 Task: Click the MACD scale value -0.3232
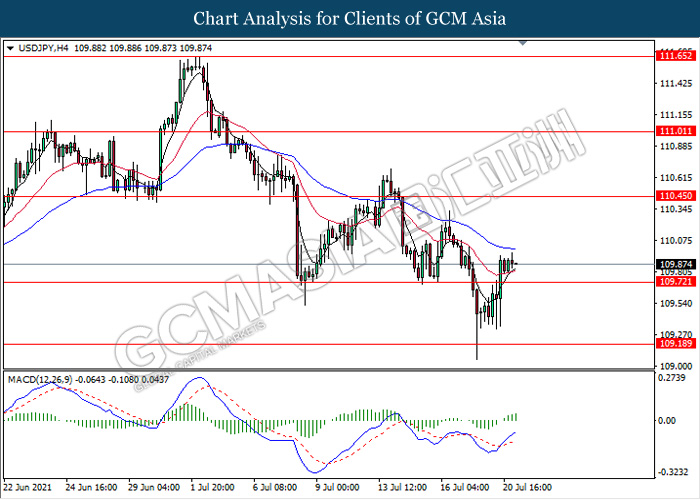pyautogui.click(x=674, y=472)
